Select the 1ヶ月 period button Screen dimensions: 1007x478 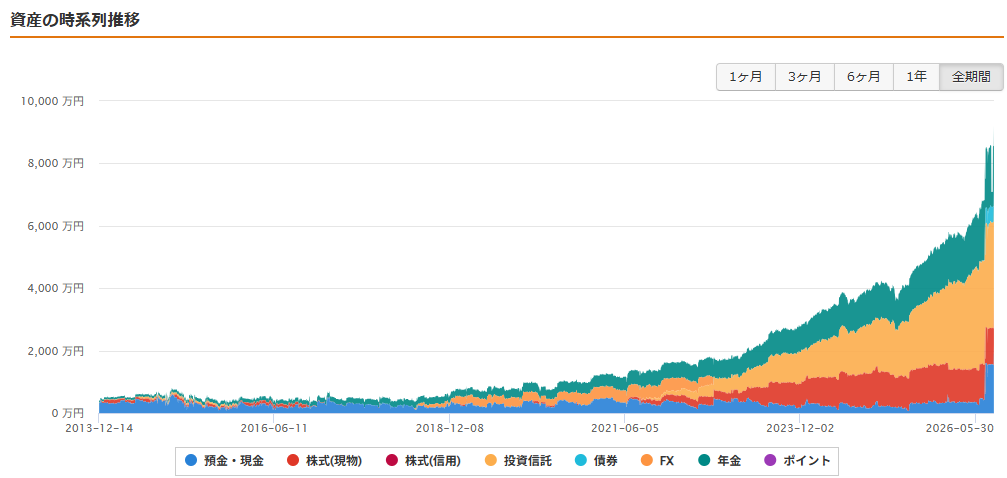pyautogui.click(x=746, y=77)
